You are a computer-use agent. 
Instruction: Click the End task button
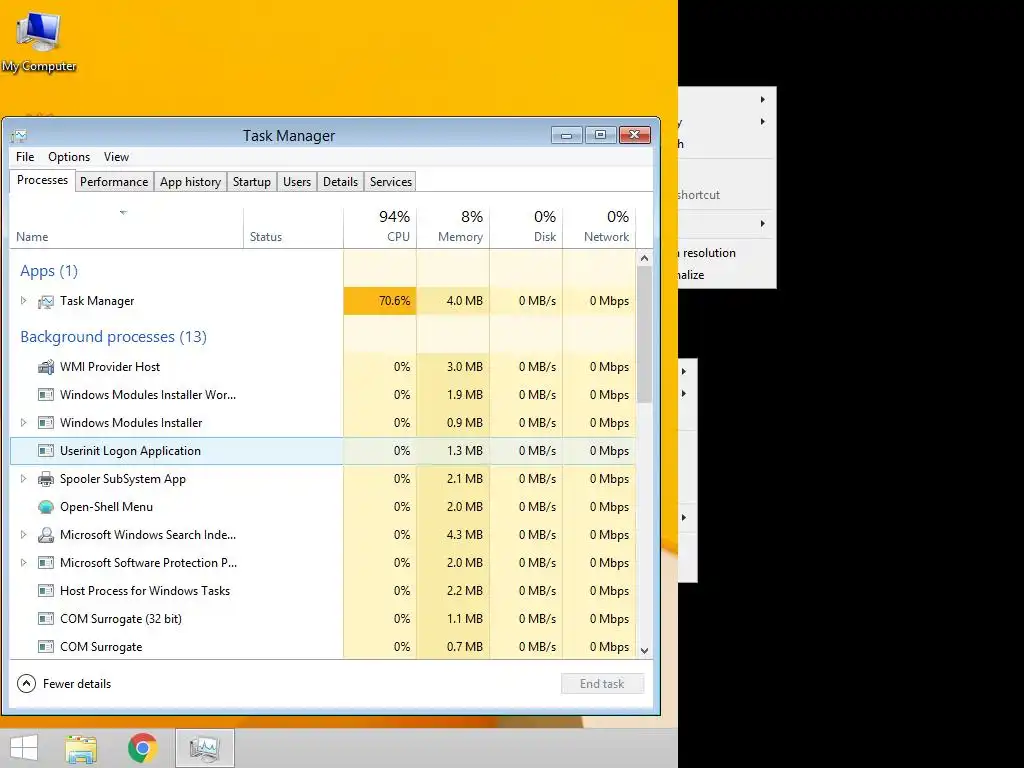(x=602, y=684)
